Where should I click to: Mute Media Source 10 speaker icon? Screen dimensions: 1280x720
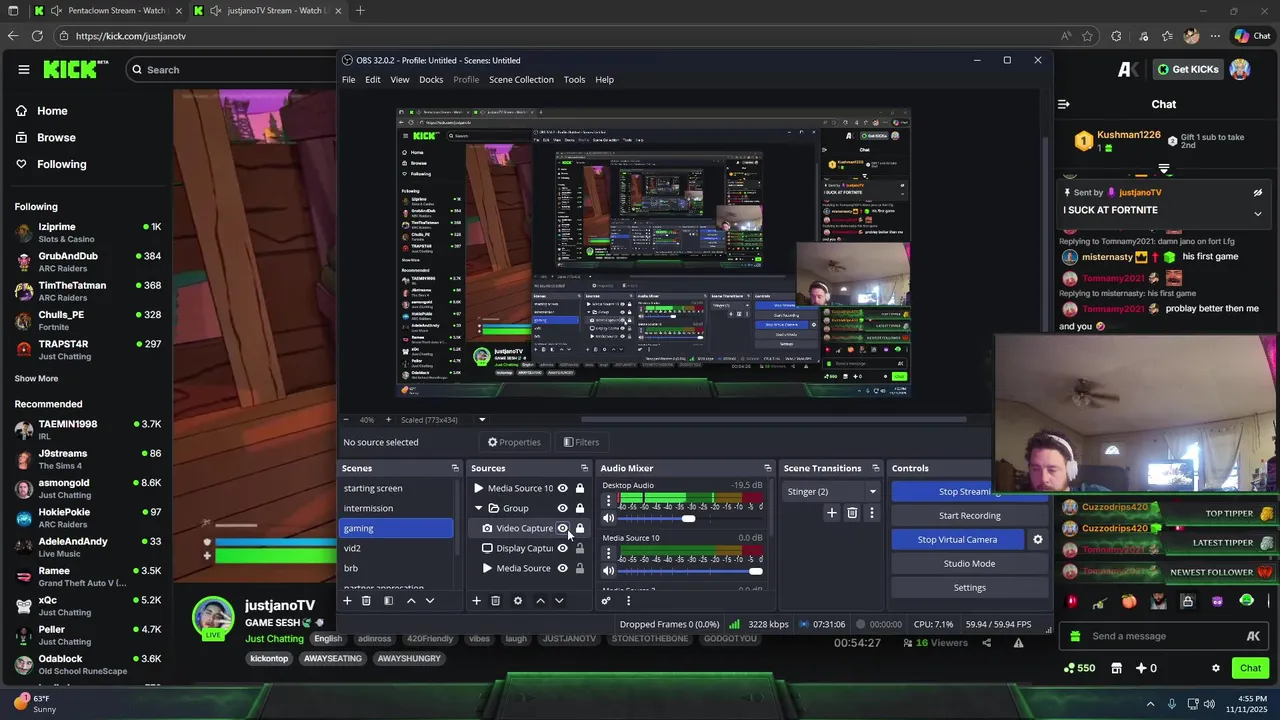(608, 571)
